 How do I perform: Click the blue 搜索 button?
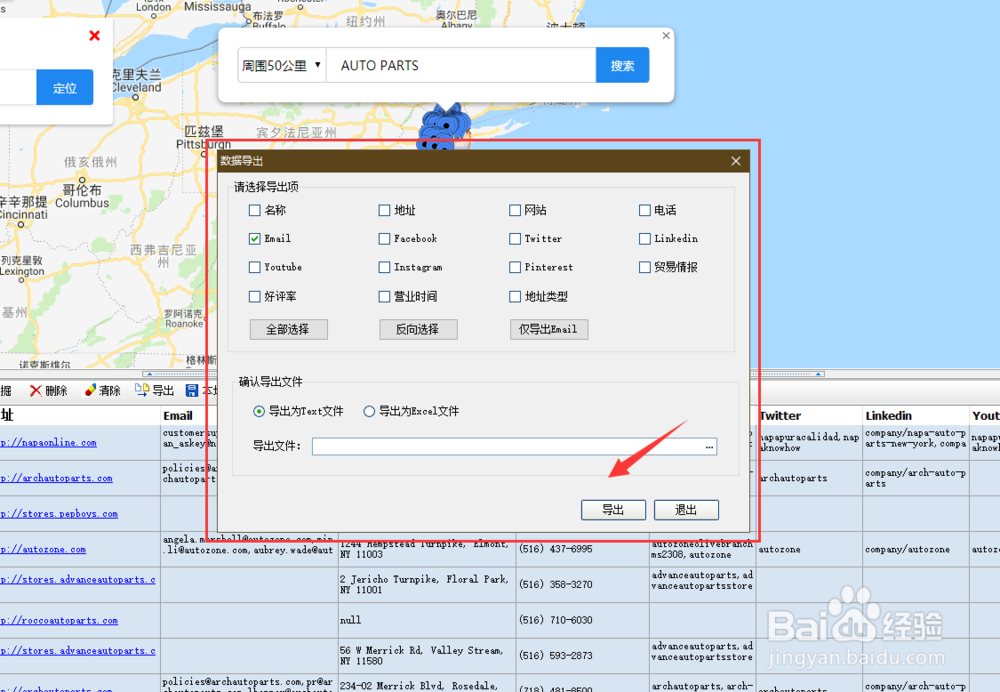click(622, 65)
